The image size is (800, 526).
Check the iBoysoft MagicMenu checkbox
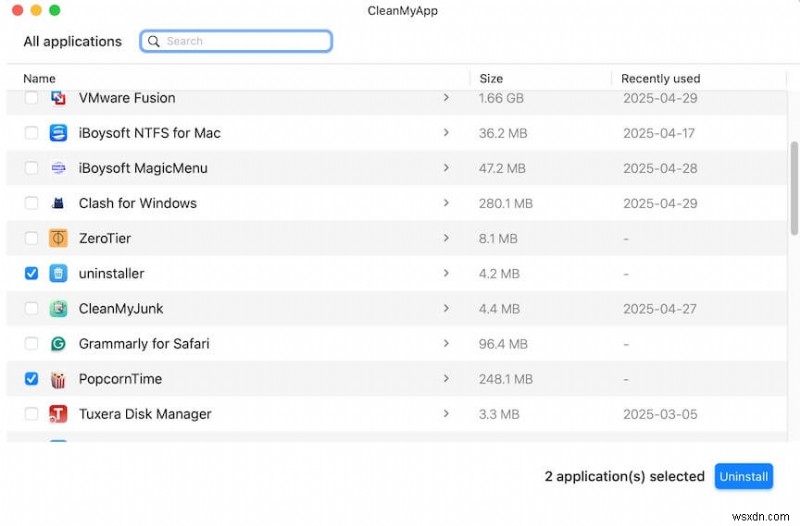coord(31,168)
